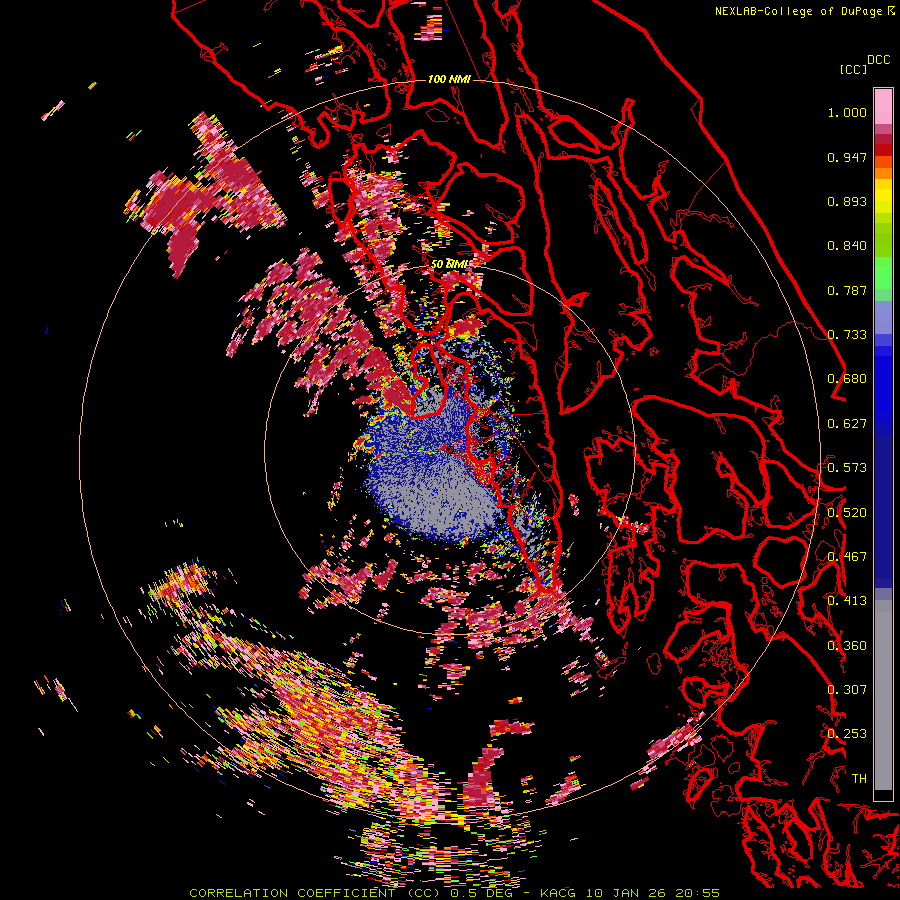This screenshot has height=900, width=900.
Task: Select the 1.000 scale value
Action: (847, 112)
